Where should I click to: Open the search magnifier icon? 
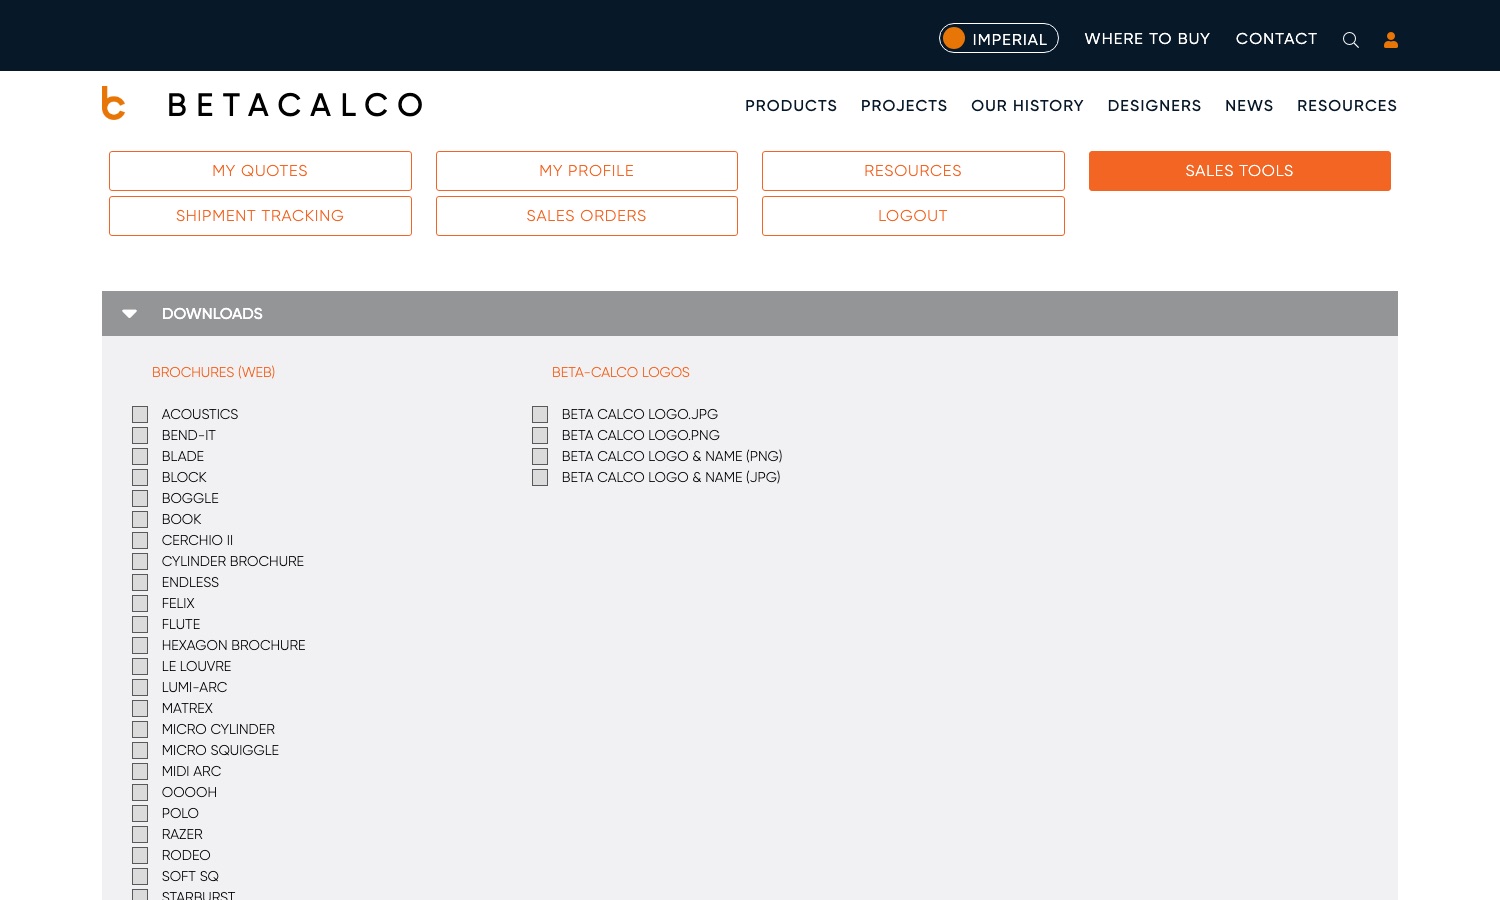[1350, 40]
